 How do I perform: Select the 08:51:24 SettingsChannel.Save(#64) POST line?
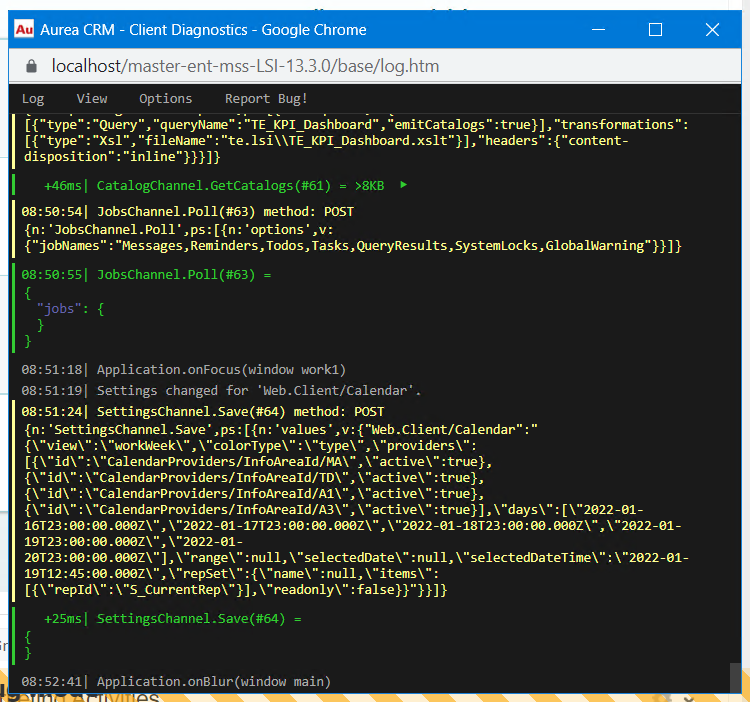click(203, 412)
